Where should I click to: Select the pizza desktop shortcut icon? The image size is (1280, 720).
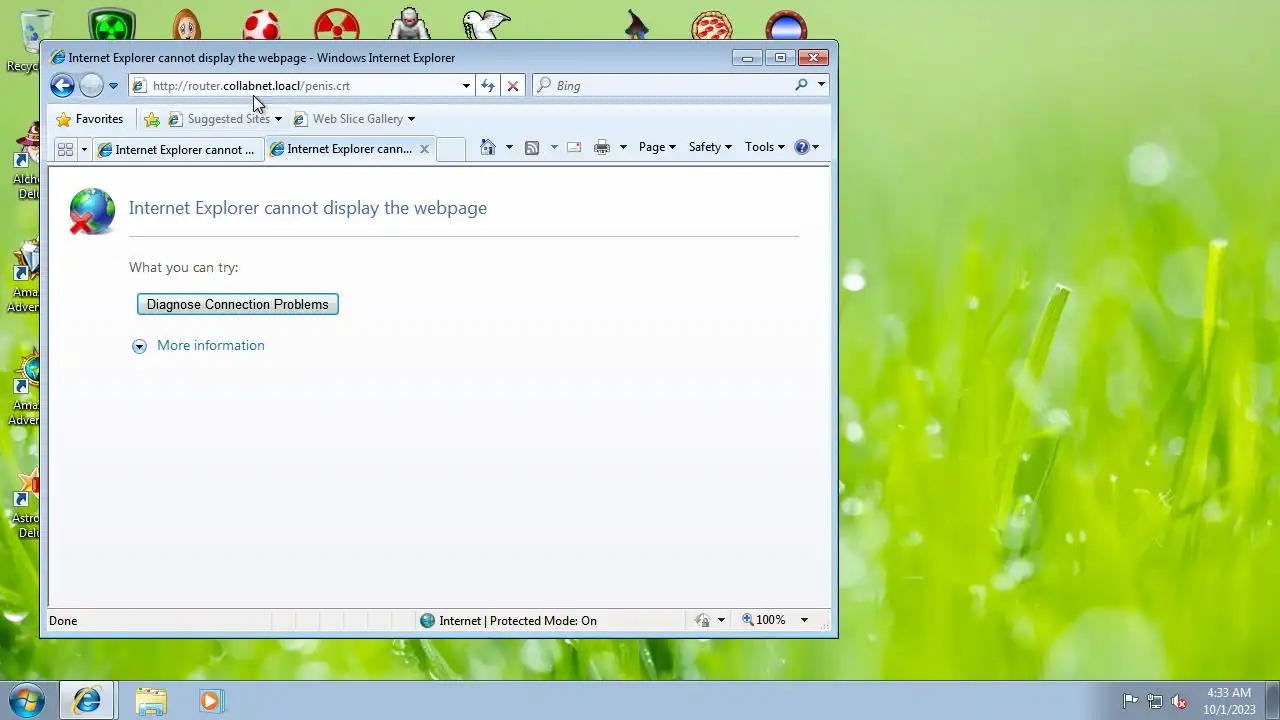[712, 25]
